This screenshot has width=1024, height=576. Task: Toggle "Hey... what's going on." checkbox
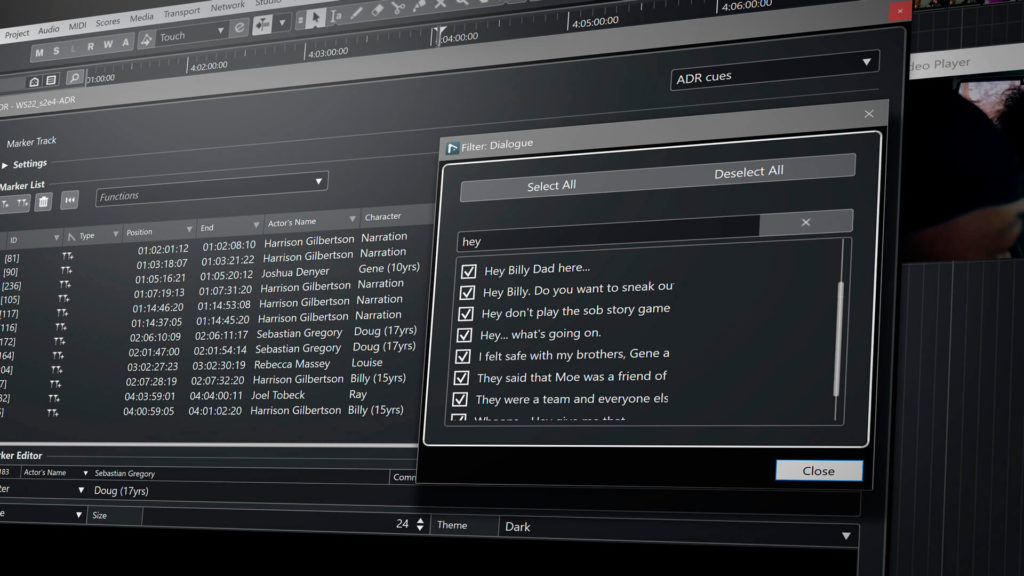464,335
